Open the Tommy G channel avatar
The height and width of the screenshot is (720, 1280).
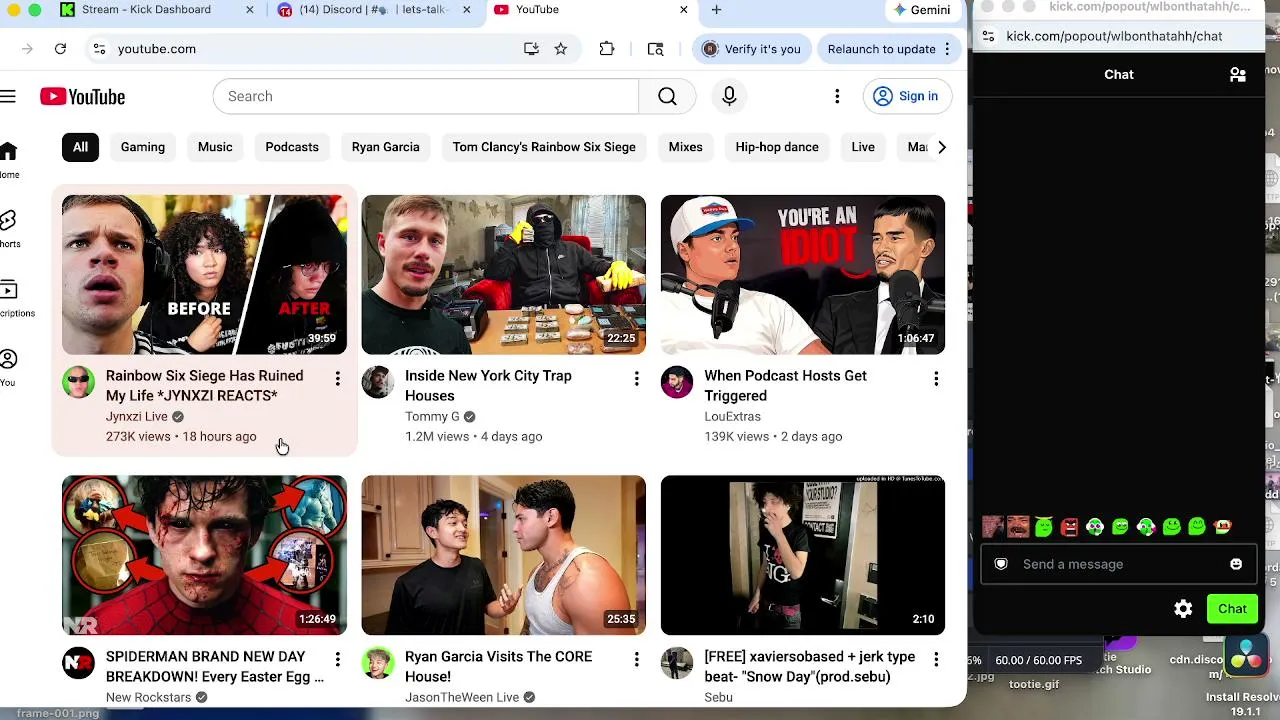pyautogui.click(x=377, y=382)
